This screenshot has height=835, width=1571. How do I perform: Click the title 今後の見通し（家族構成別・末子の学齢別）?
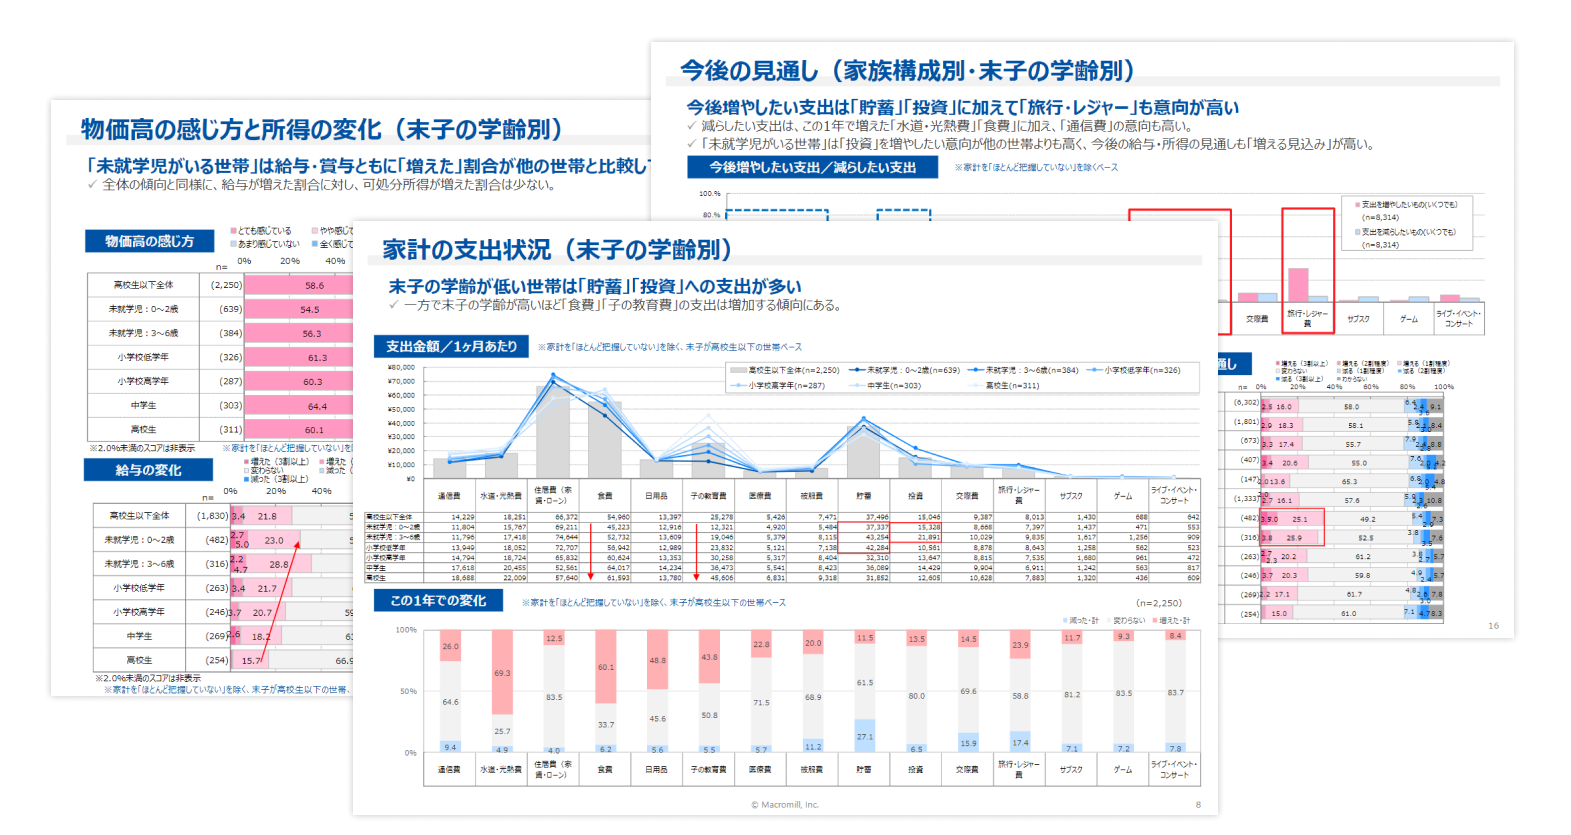click(x=908, y=70)
